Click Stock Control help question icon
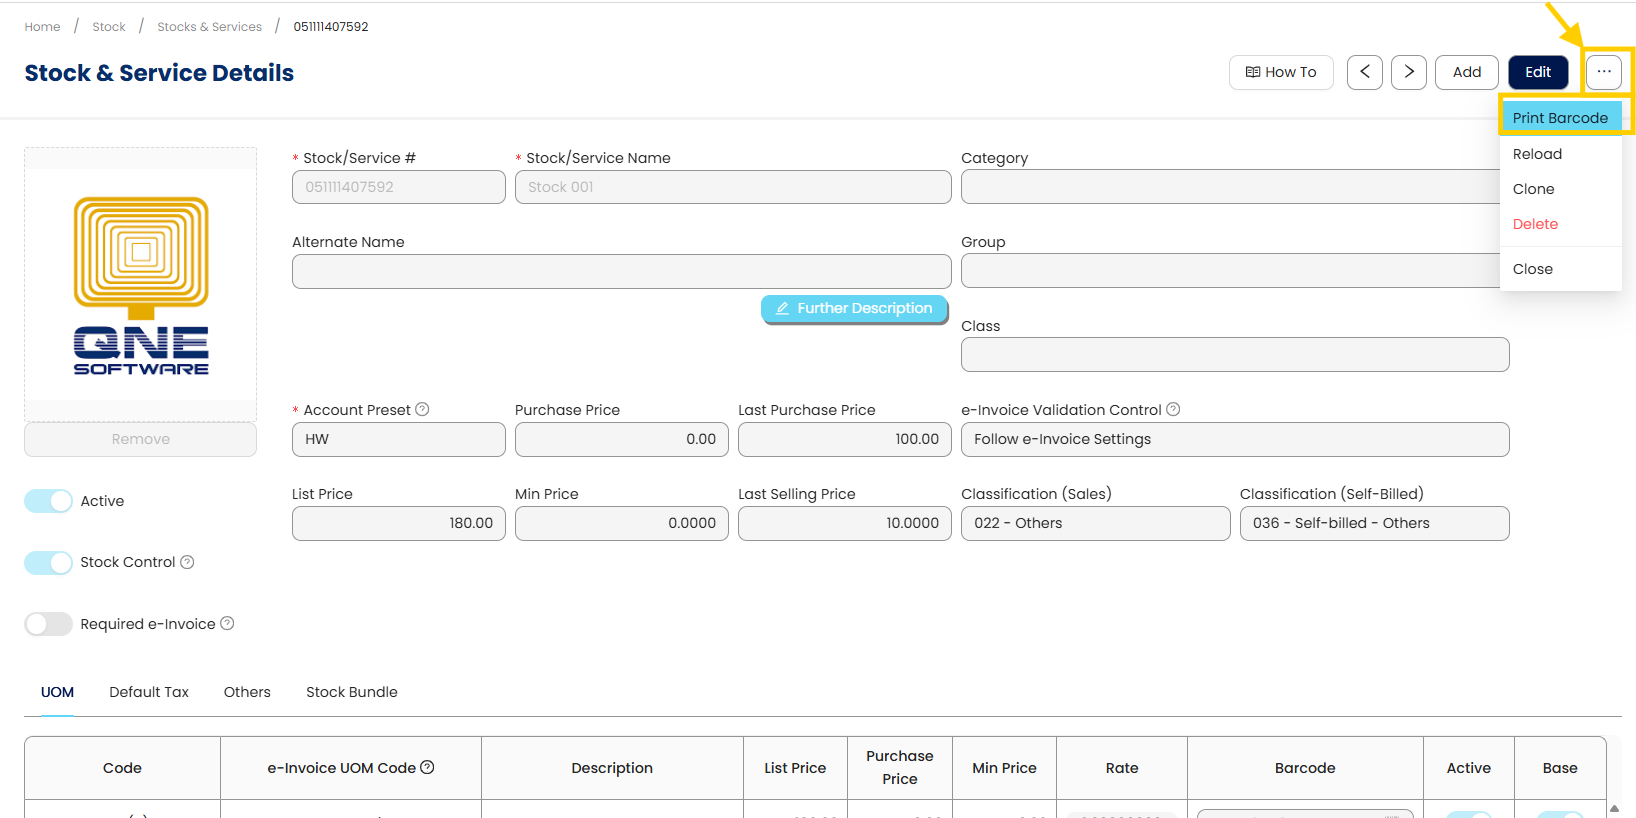This screenshot has width=1636, height=818. (187, 562)
